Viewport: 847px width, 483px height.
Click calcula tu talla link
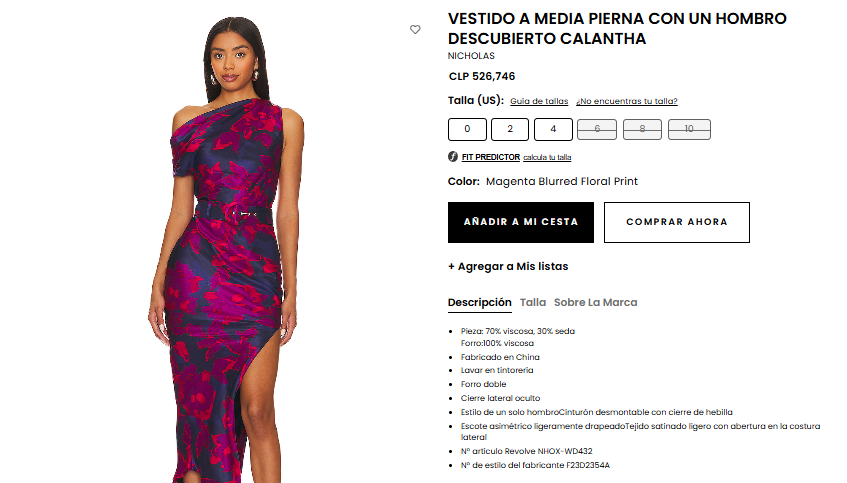(x=547, y=157)
